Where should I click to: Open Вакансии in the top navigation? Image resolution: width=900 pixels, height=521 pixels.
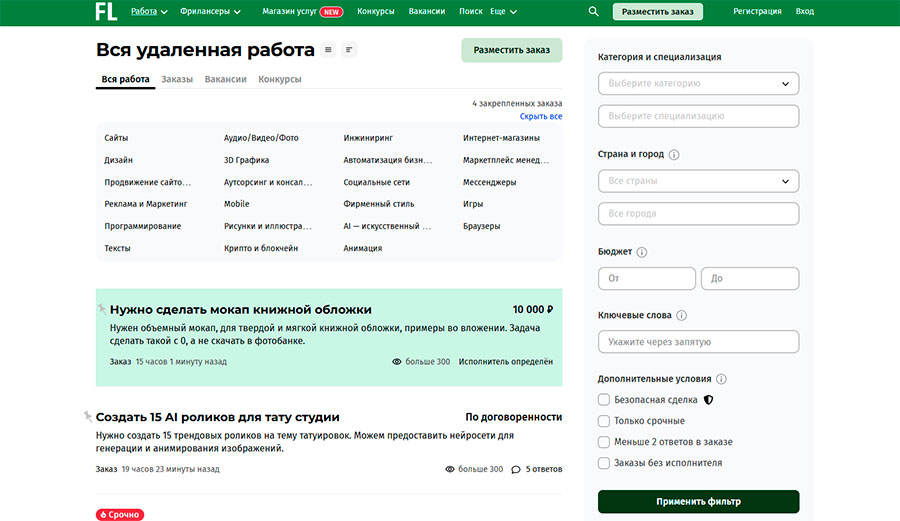coord(426,11)
